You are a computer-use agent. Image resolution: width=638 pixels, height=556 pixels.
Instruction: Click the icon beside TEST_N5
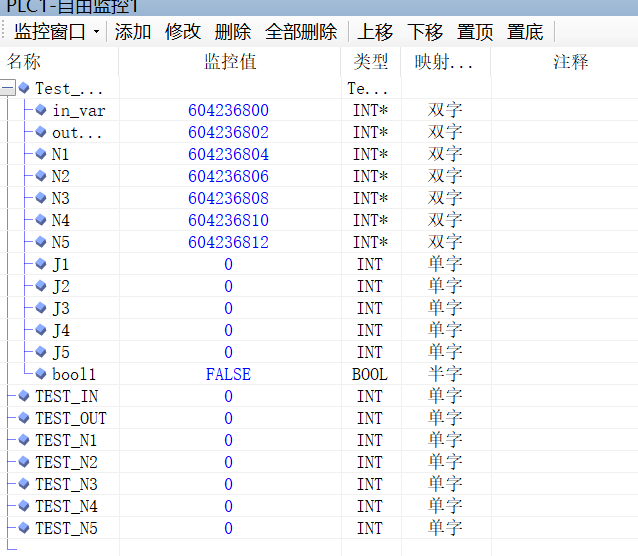point(24,528)
